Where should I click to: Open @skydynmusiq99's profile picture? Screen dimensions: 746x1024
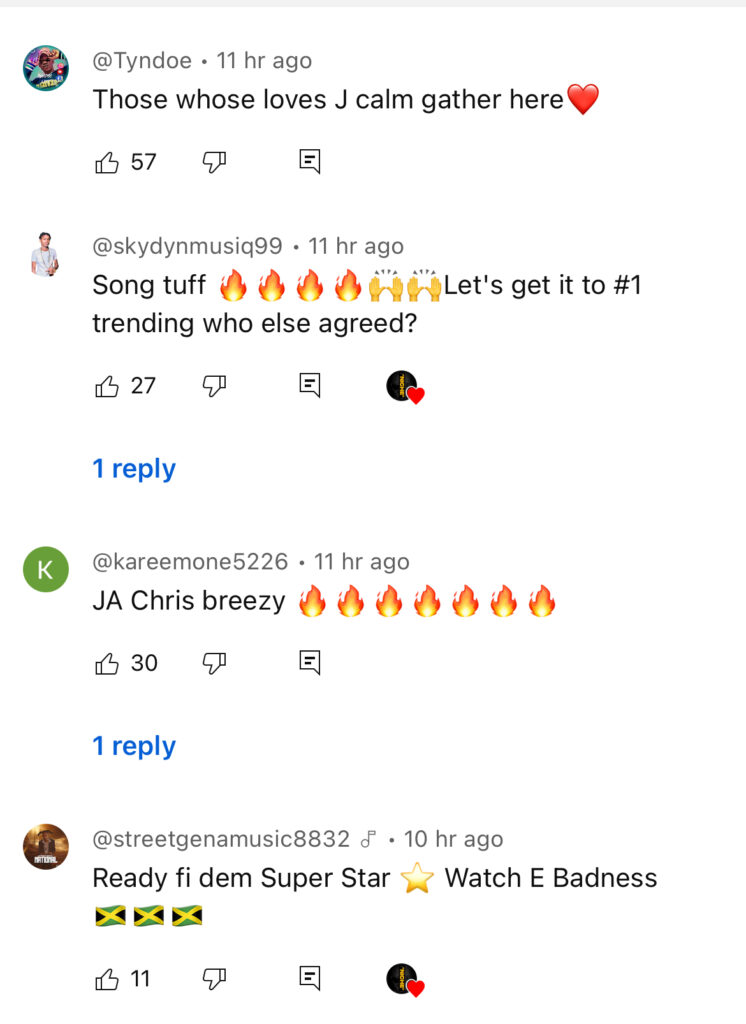pyautogui.click(x=45, y=254)
